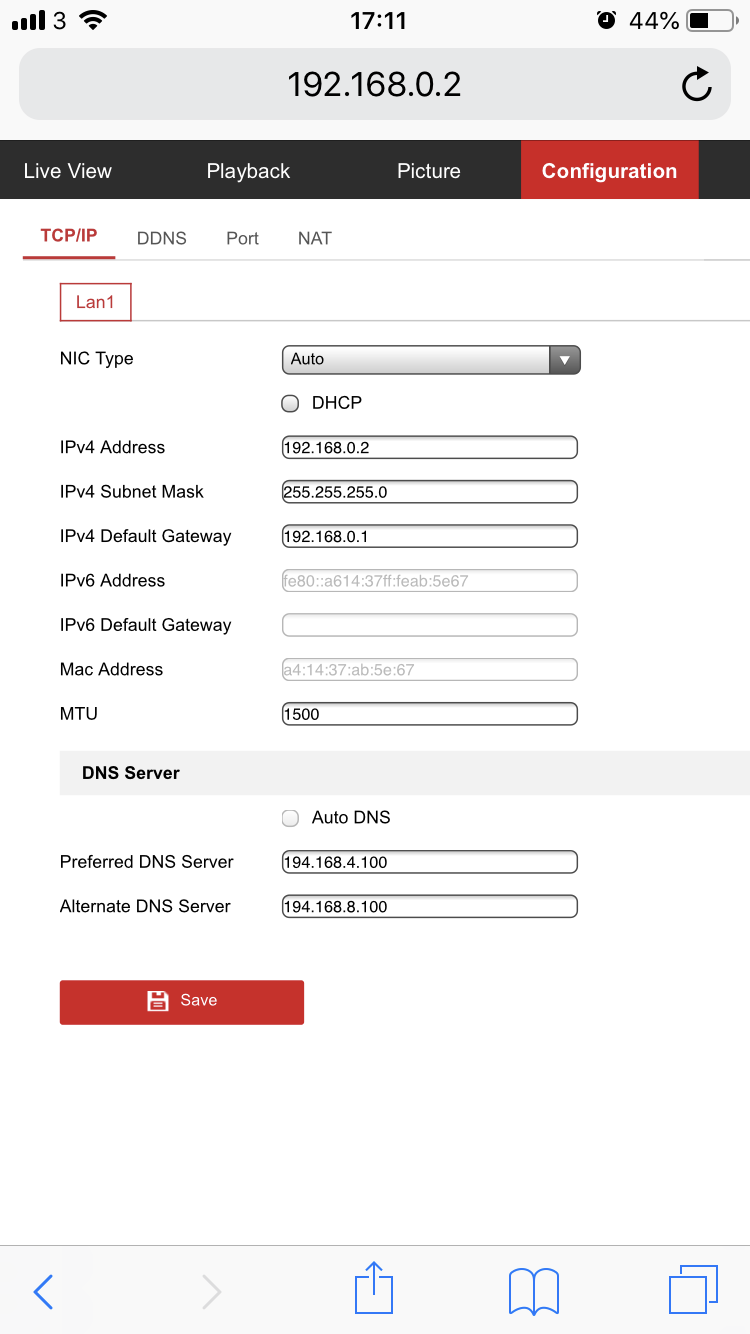Enable the Auto DNS checkbox
This screenshot has height=1334, width=750.
[x=291, y=818]
